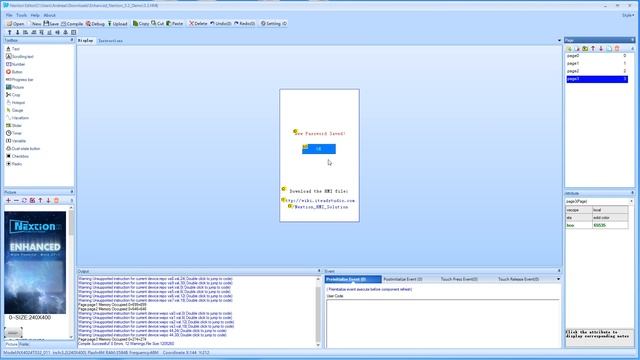
Task: Replace picture with the refresh icon
Action: (x=24, y=200)
